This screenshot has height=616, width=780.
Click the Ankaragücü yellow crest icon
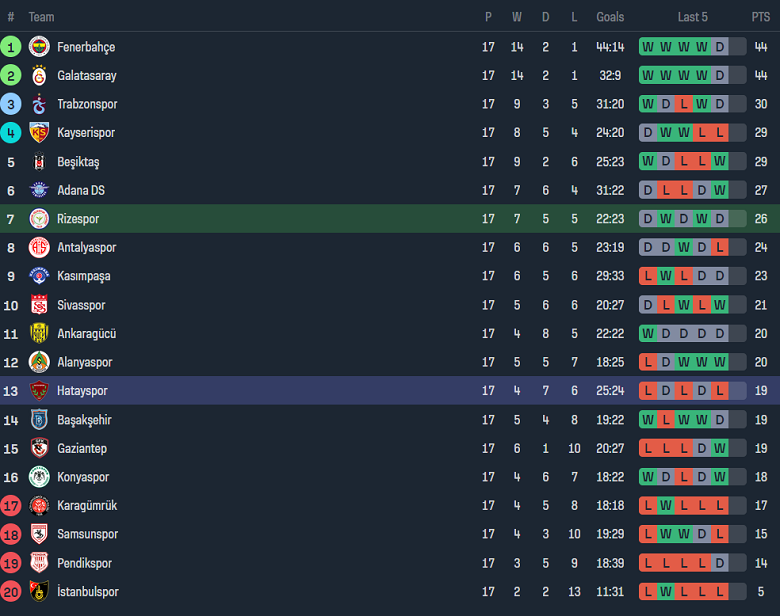(39, 334)
